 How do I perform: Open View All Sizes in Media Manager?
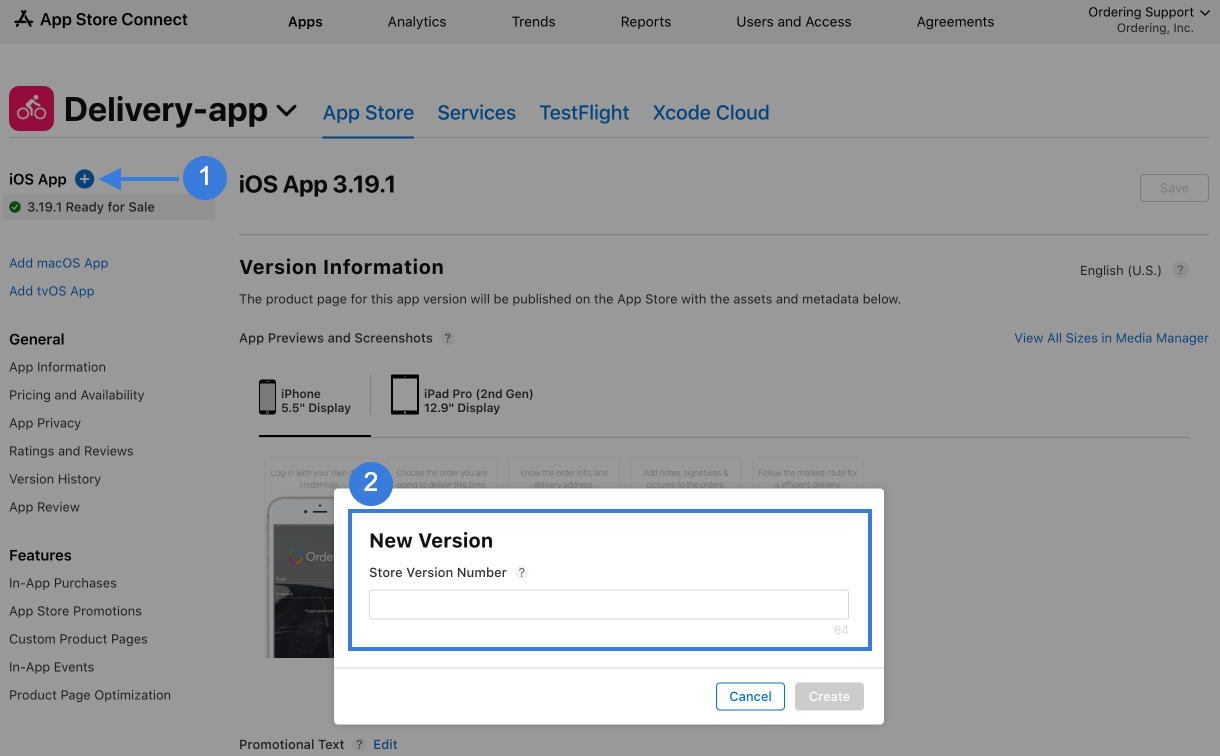click(1111, 338)
